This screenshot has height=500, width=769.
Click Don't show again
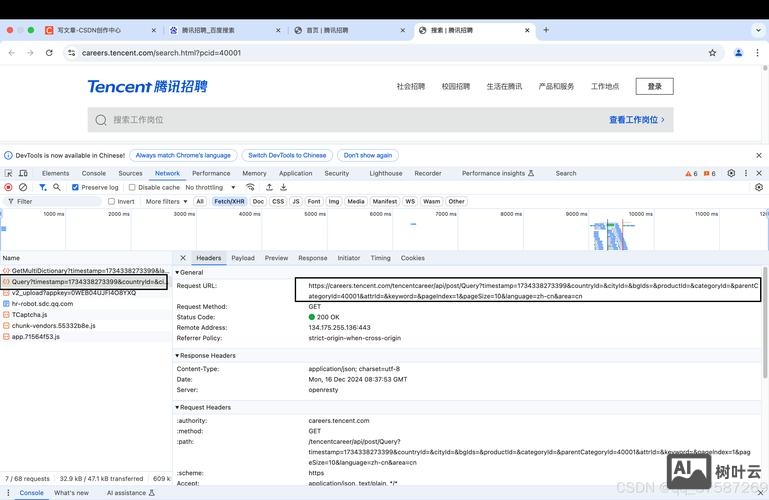click(x=368, y=155)
